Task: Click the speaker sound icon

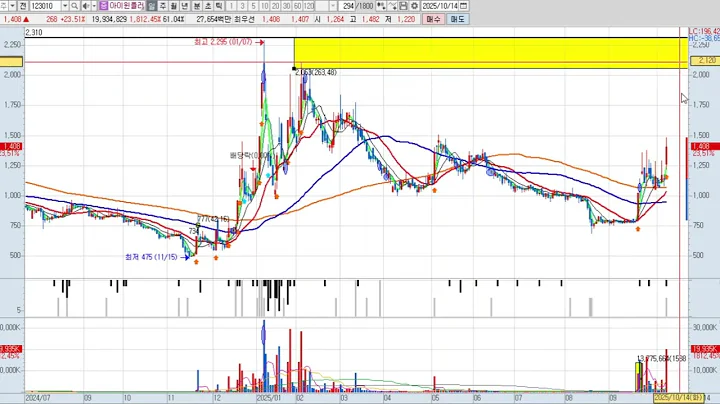Action: [x=86, y=6]
